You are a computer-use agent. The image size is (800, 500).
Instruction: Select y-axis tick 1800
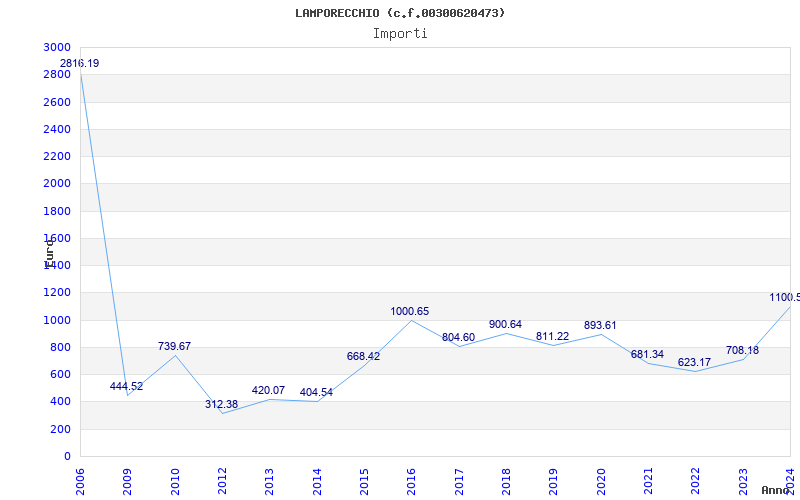click(x=57, y=211)
